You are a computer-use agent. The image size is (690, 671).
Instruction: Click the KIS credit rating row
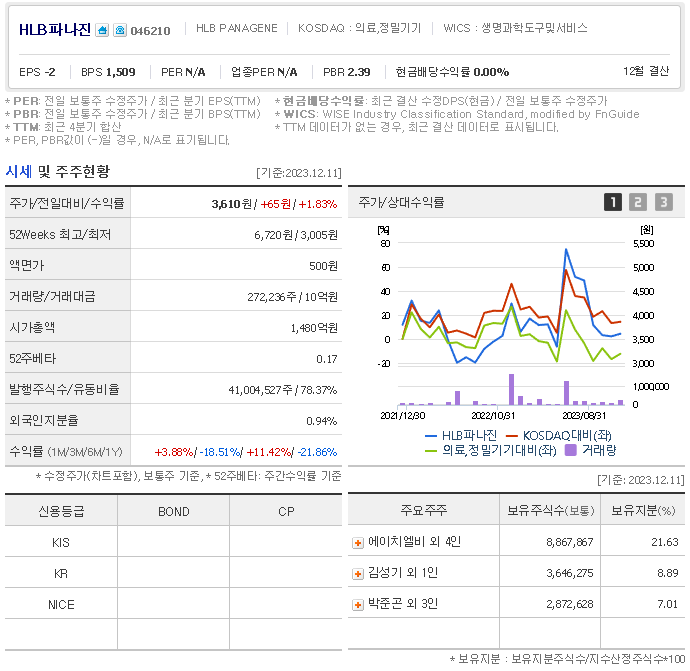pyautogui.click(x=173, y=542)
